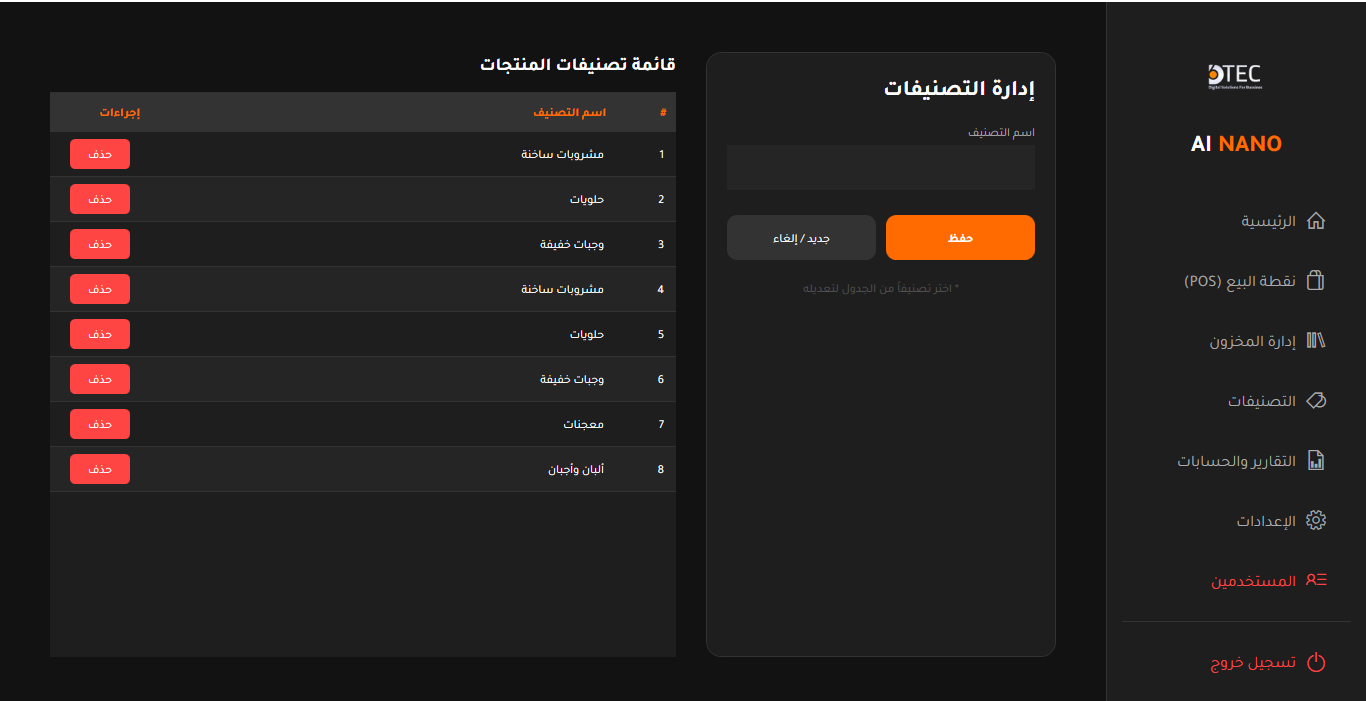
Task: Click the اسم التصنيف input field
Action: point(880,167)
